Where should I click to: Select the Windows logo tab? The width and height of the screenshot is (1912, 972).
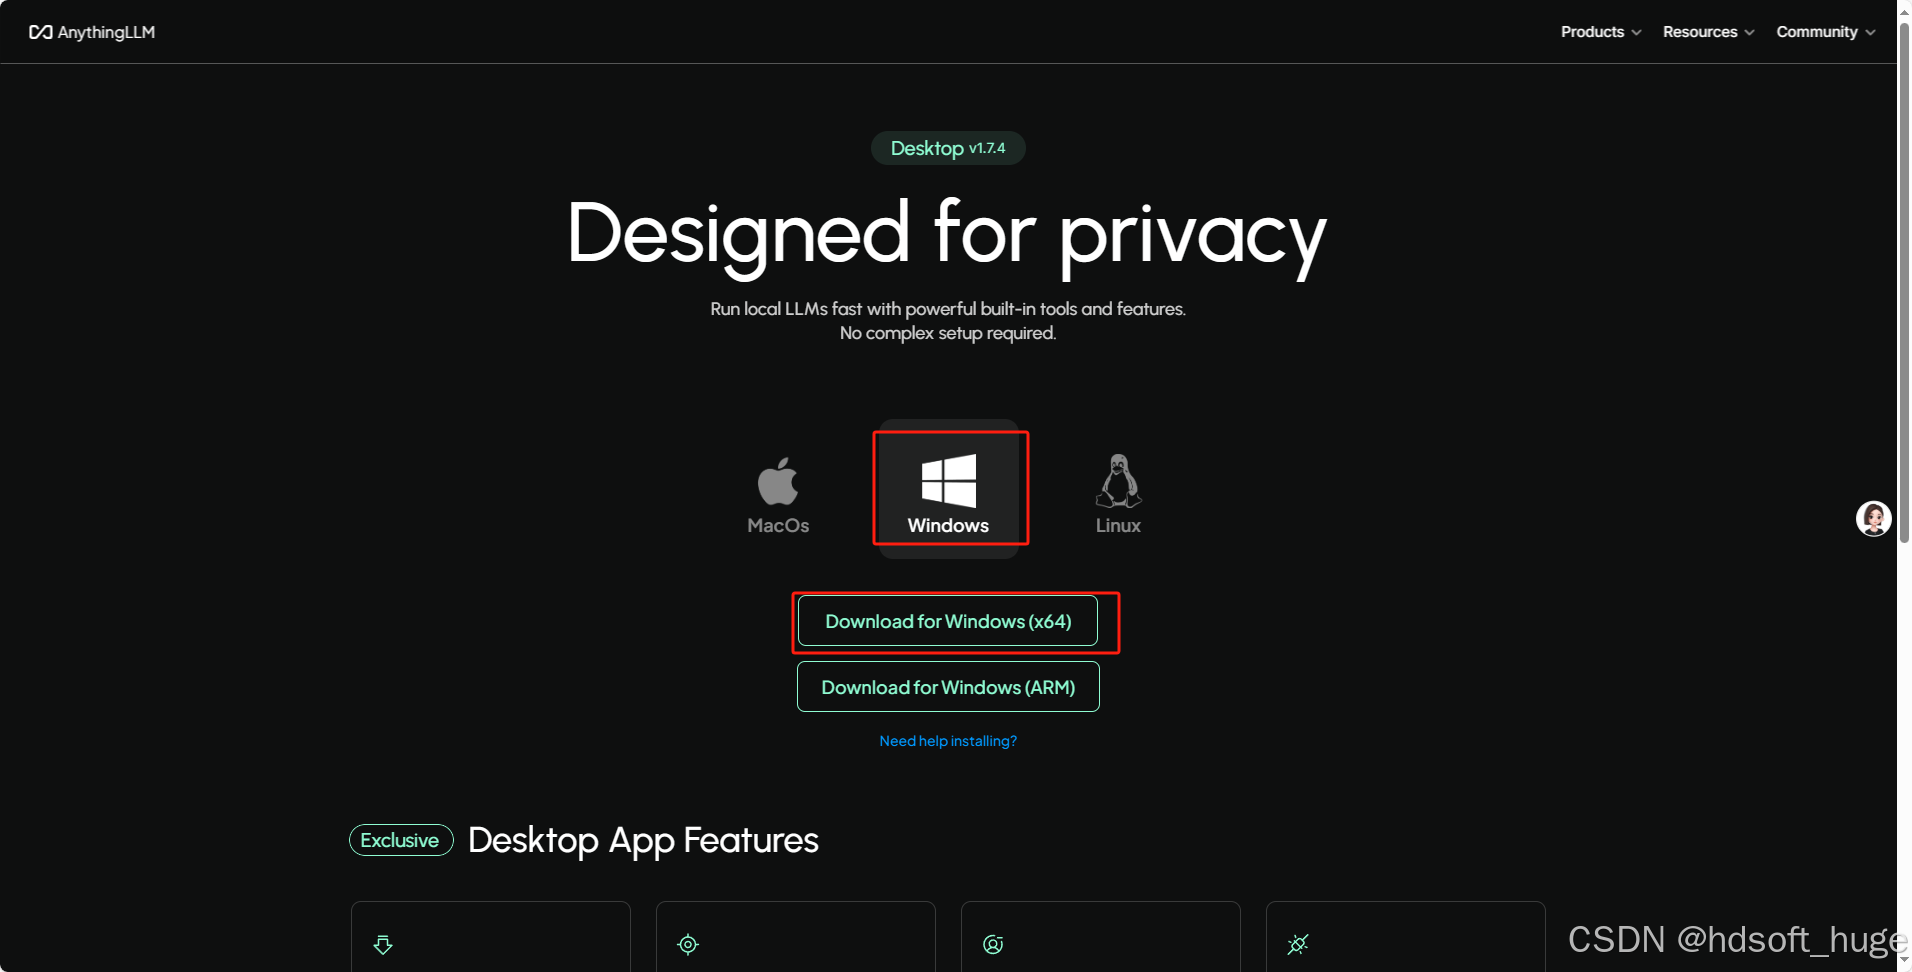(948, 489)
